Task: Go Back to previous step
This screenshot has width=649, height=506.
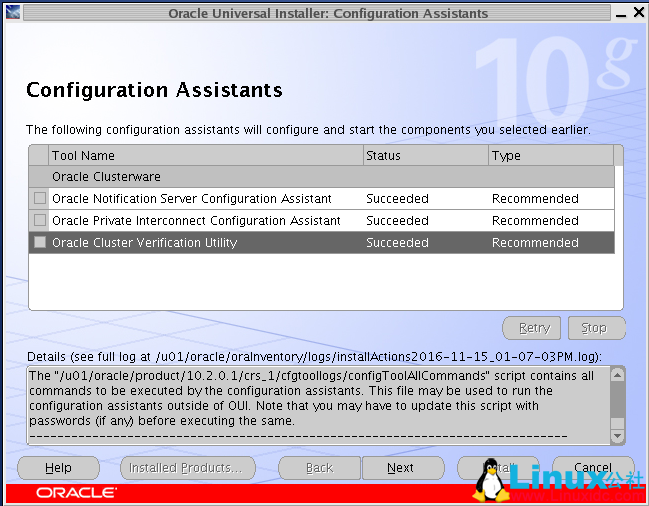Action: [319, 468]
